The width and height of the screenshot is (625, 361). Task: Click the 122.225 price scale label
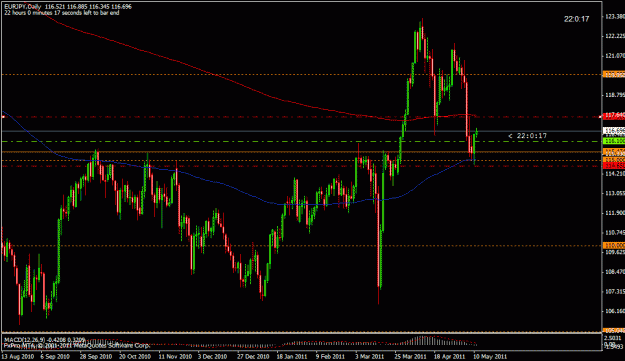point(615,36)
